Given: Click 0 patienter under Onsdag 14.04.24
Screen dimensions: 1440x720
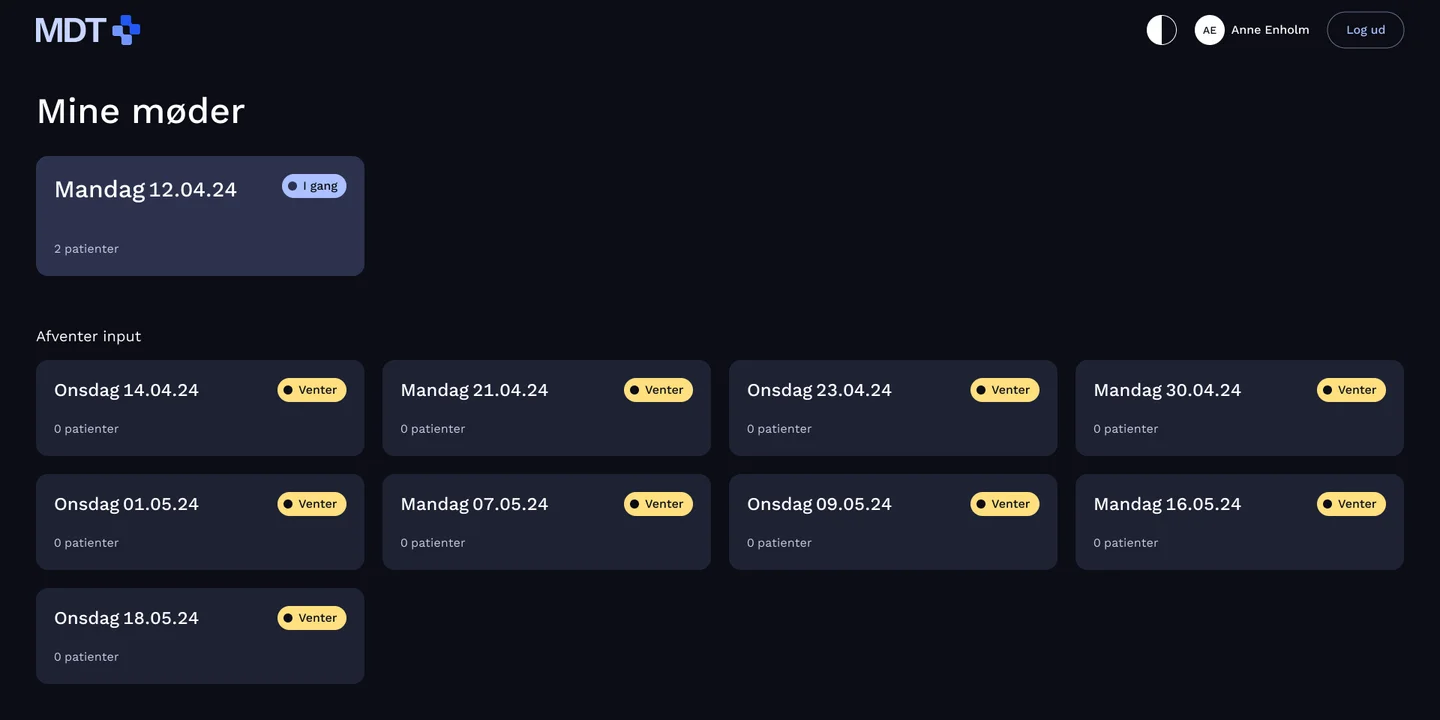Looking at the screenshot, I should pyautogui.click(x=86, y=429).
